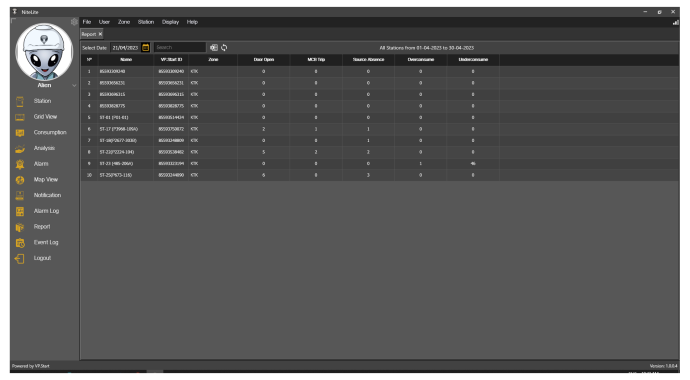The image size is (690, 380).
Task: Open the date picker calendar icon
Action: click(146, 48)
